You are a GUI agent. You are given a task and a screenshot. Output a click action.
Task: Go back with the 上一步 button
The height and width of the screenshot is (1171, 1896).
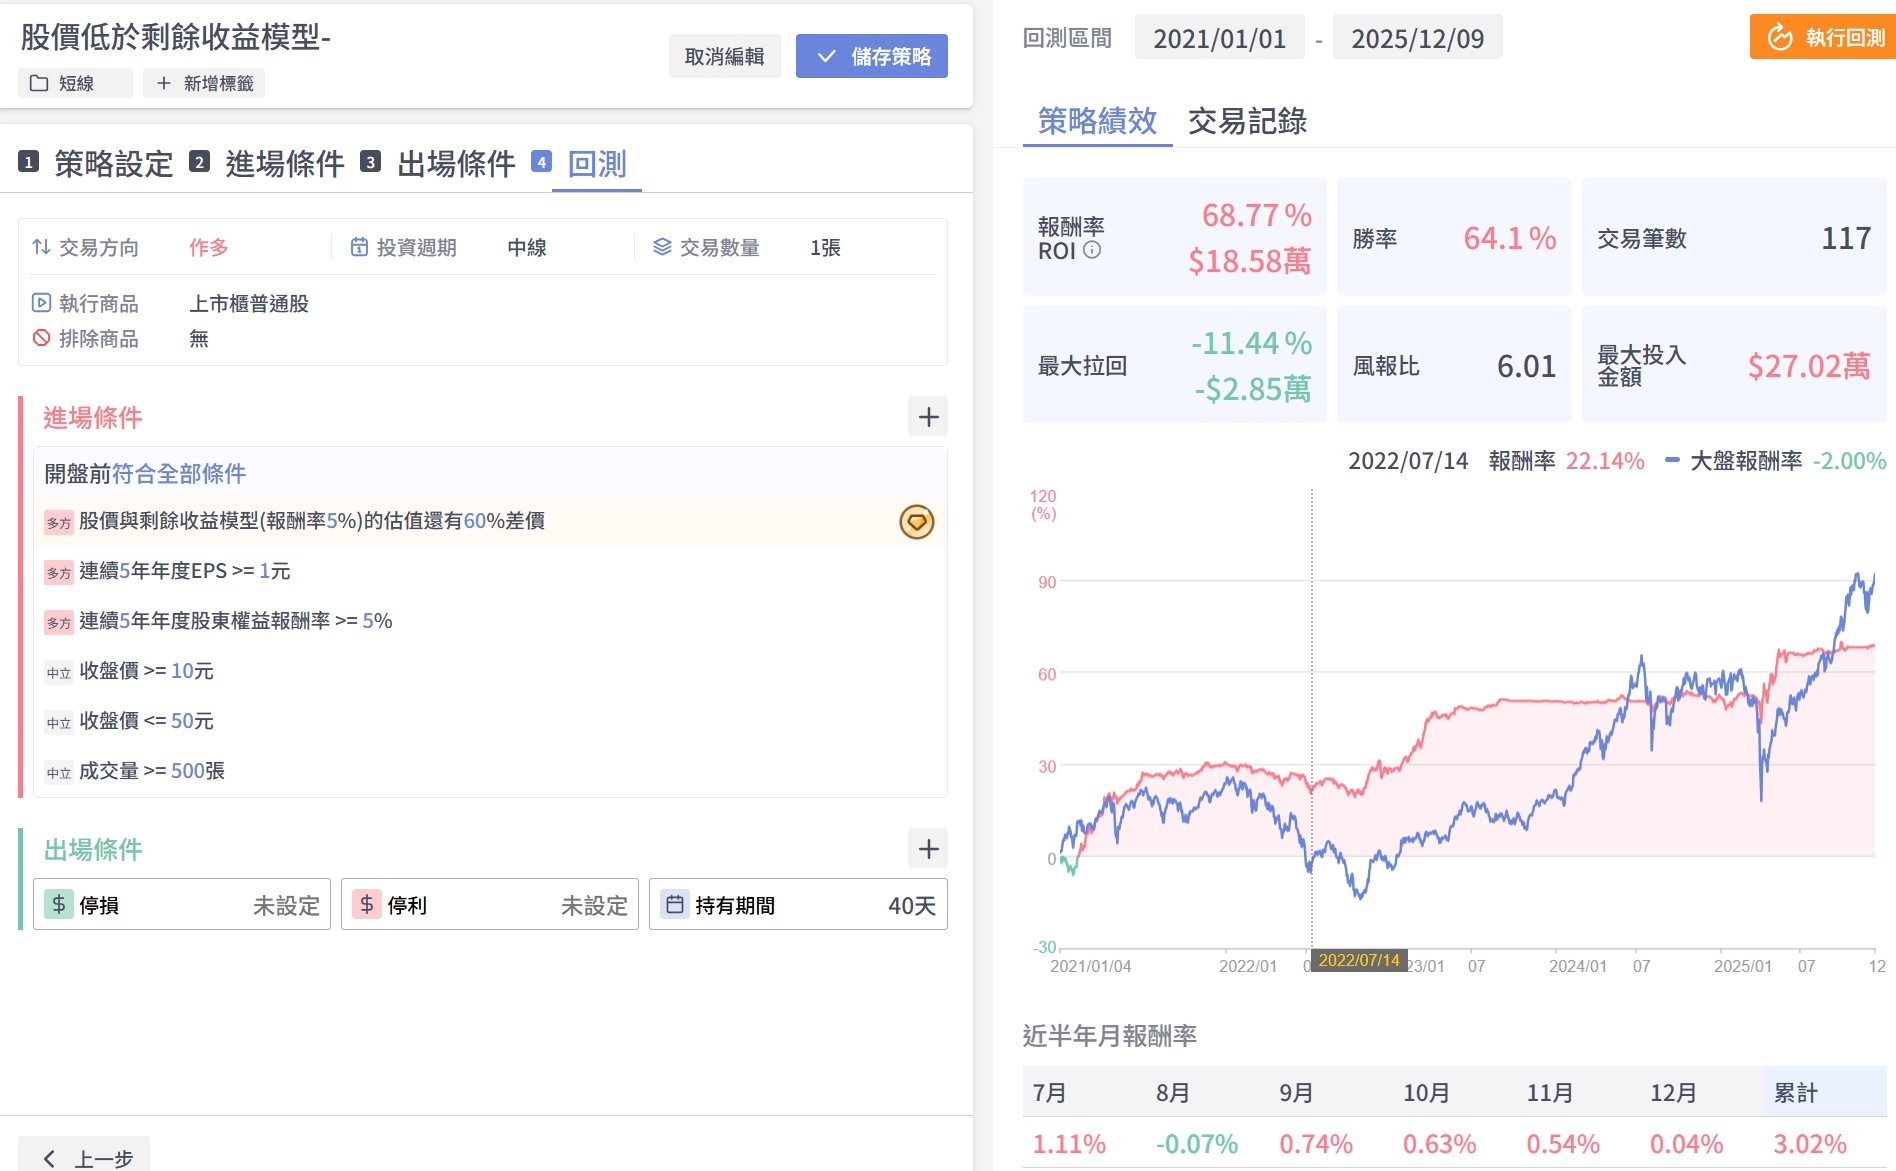[86, 1157]
